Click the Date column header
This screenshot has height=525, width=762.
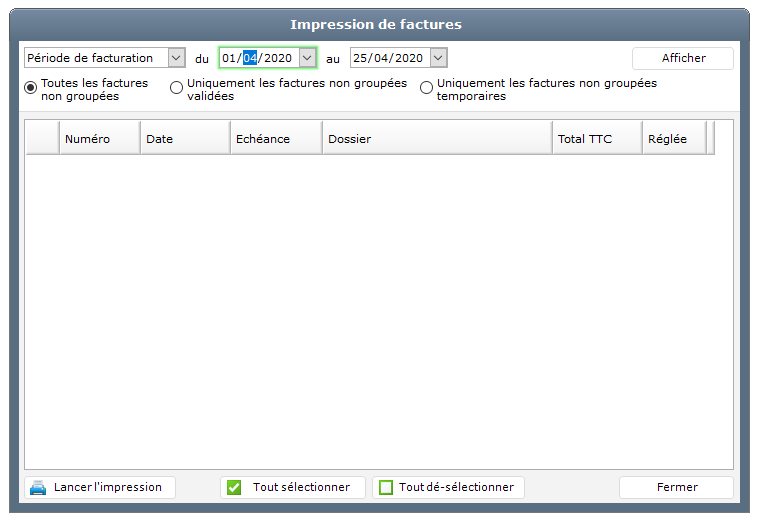click(185, 139)
